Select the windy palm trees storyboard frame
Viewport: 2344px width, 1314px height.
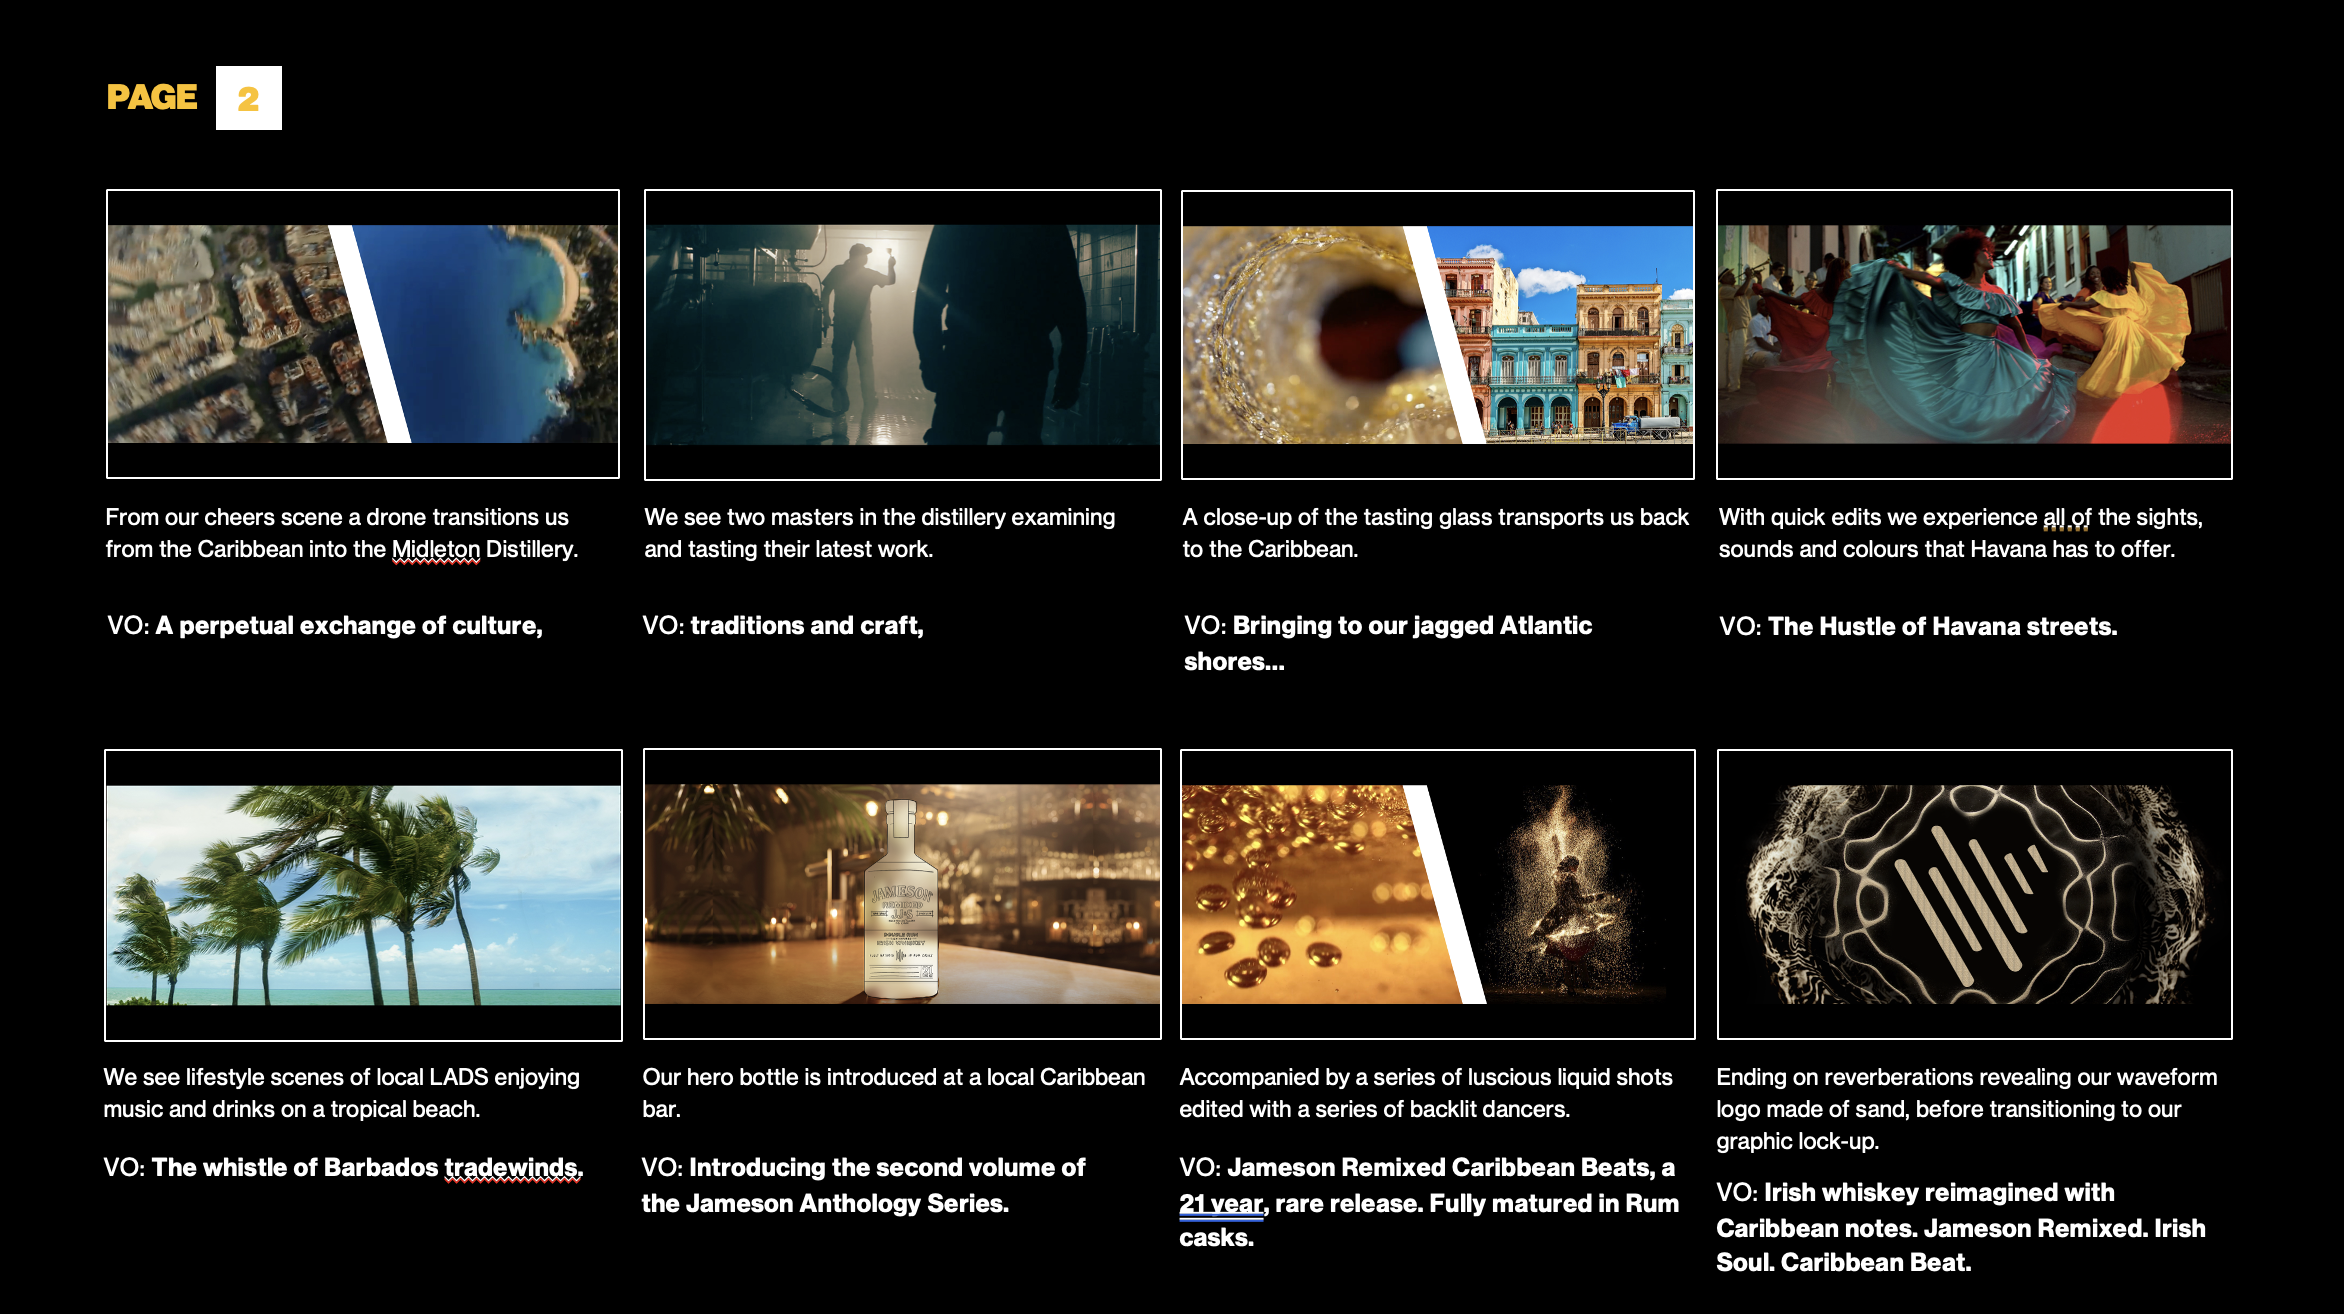pyautogui.click(x=363, y=895)
